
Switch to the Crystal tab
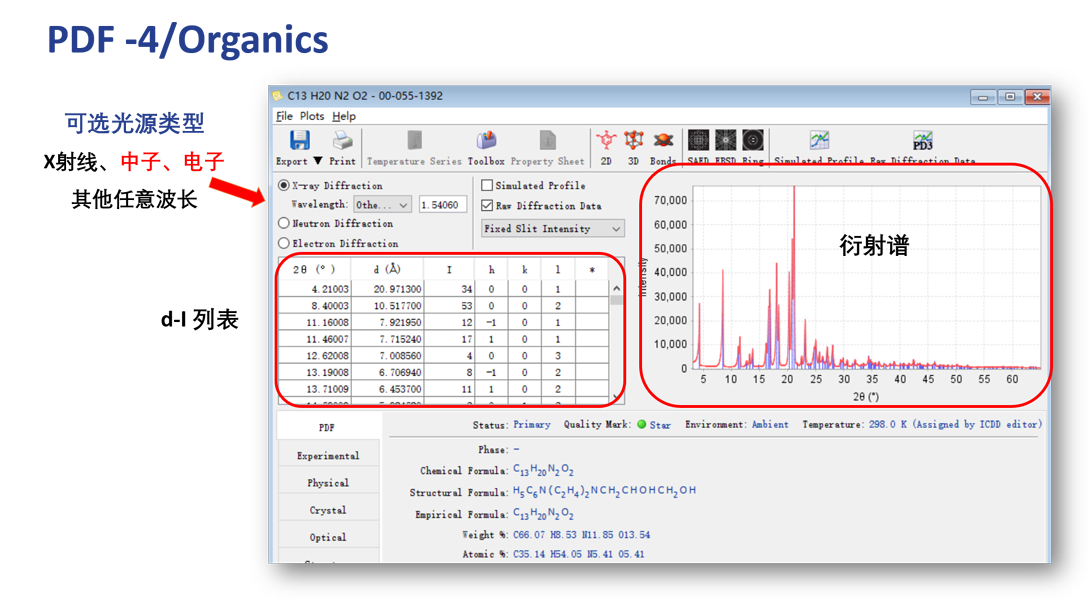328,510
